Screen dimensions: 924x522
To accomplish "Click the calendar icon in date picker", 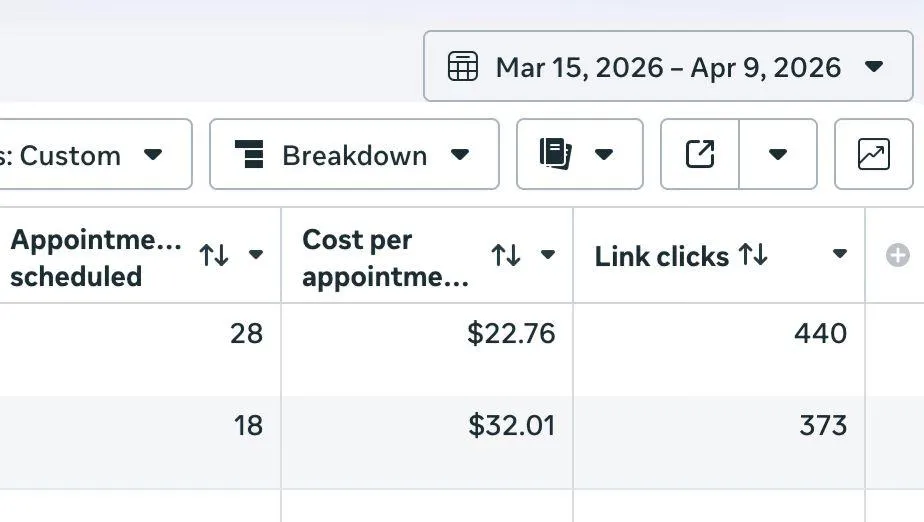I will pyautogui.click(x=462, y=67).
